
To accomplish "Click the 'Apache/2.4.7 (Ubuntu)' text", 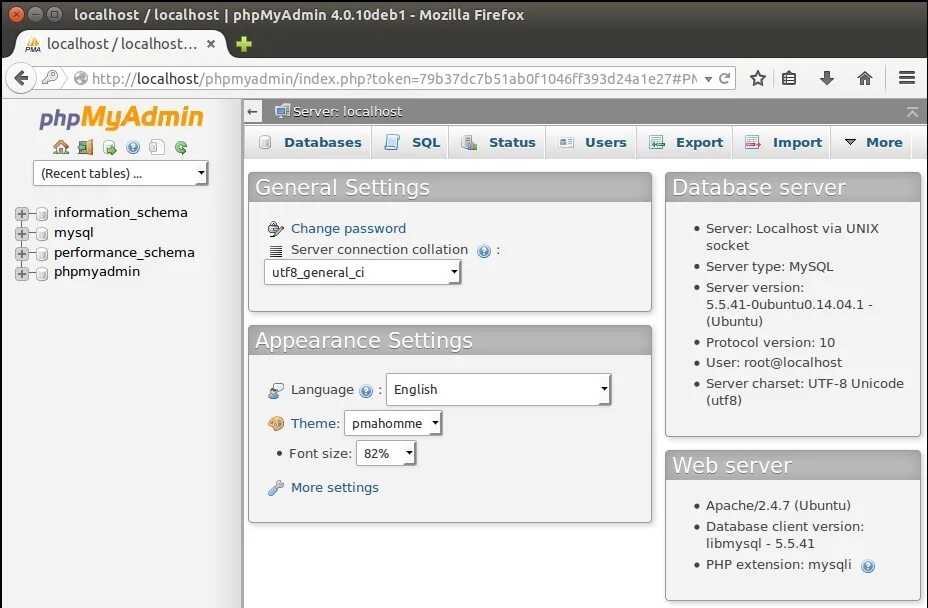I will tap(778, 506).
